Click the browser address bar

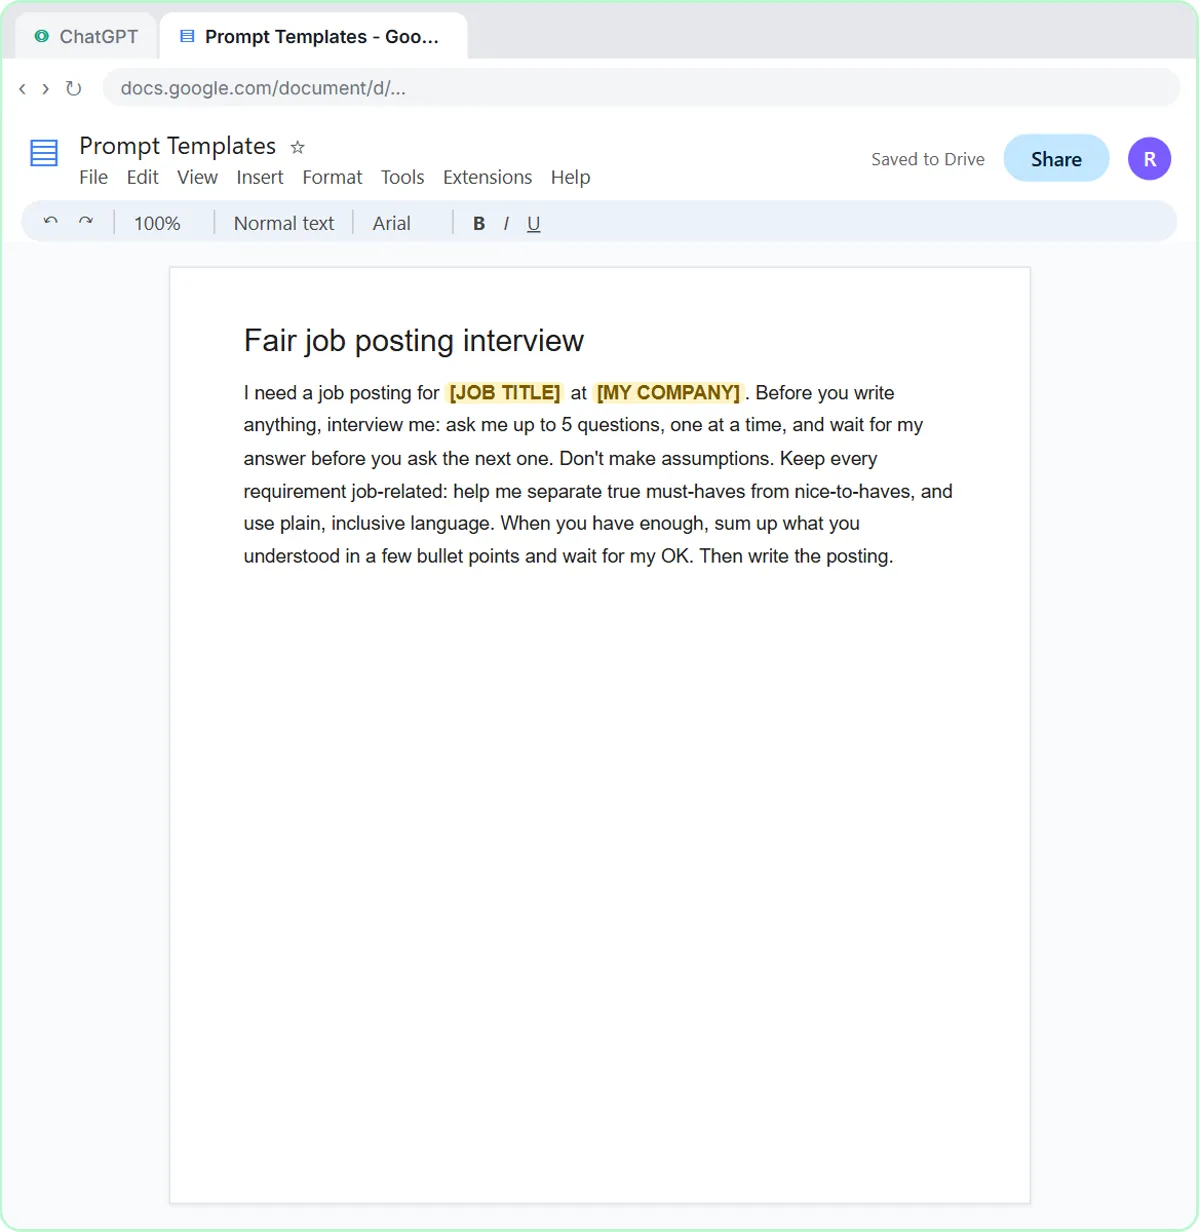(640, 88)
